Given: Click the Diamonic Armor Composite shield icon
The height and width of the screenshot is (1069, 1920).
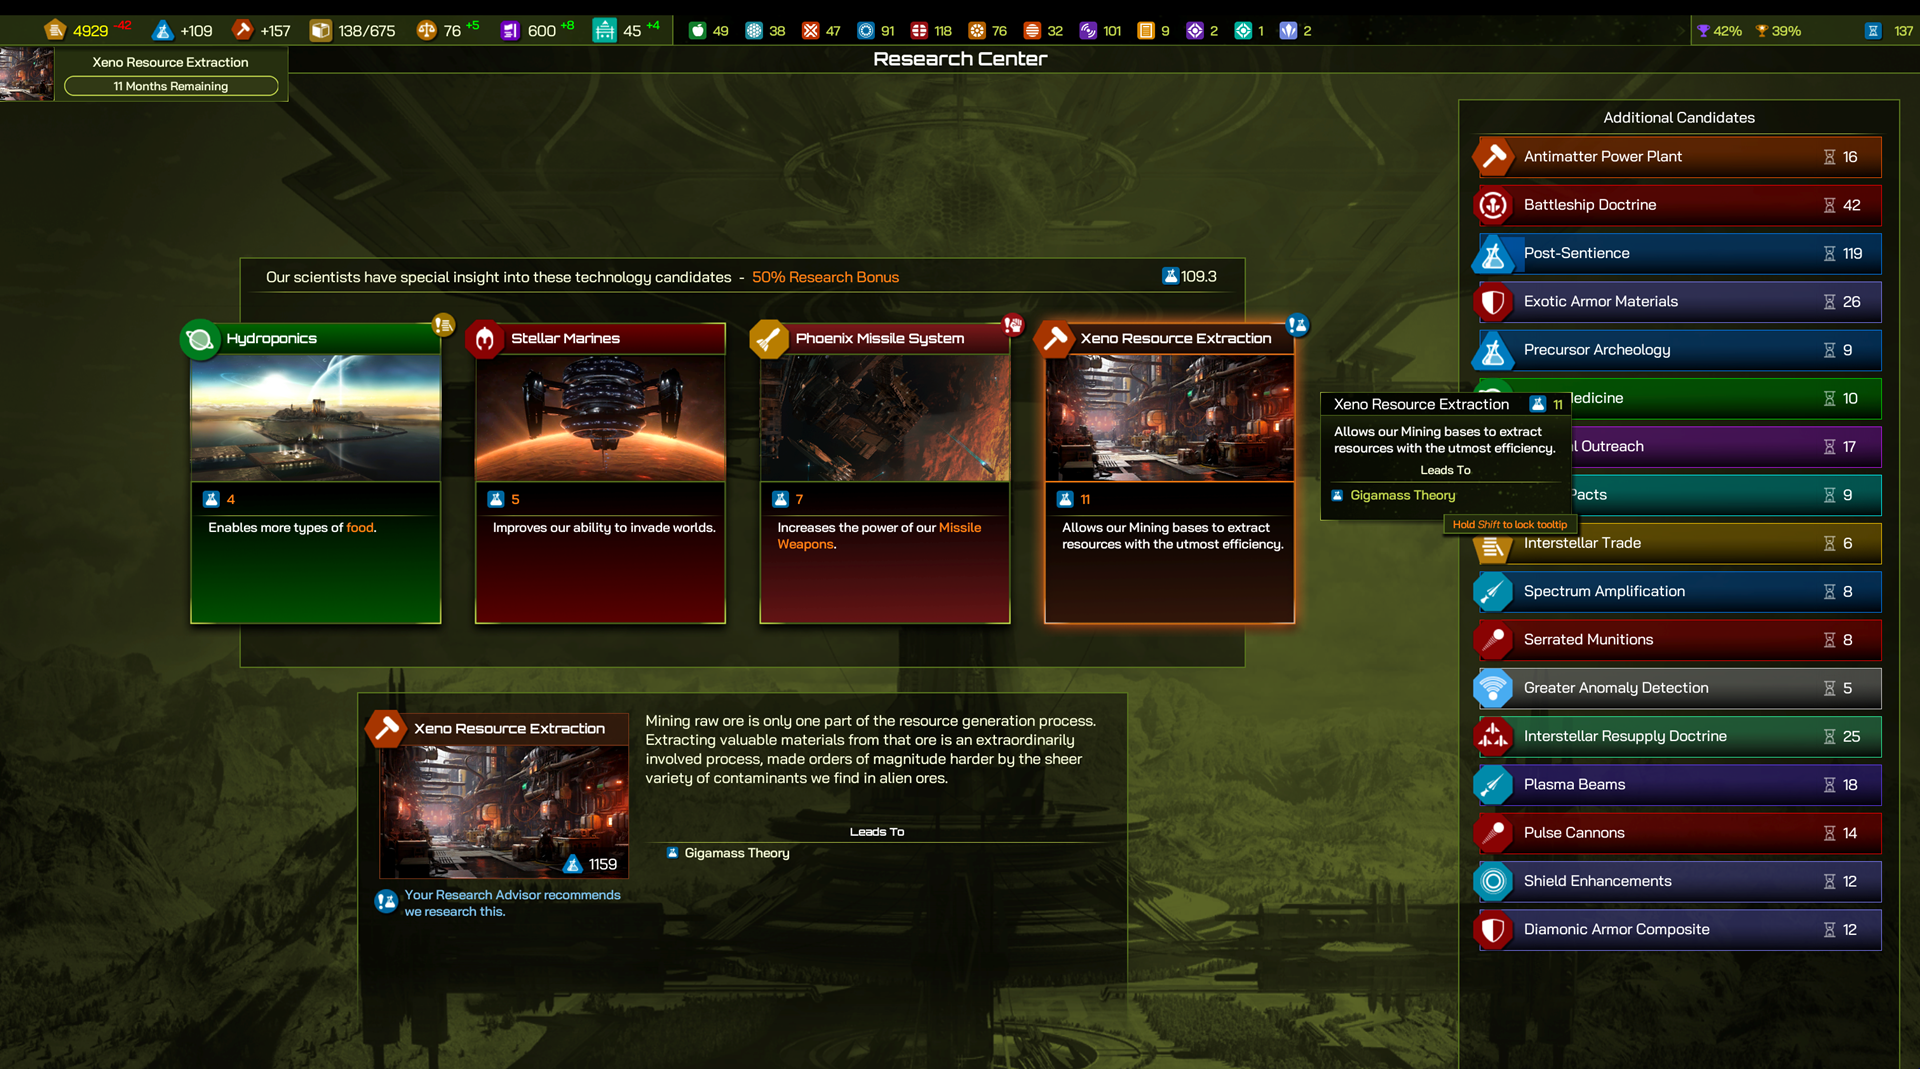Looking at the screenshot, I should (x=1493, y=930).
